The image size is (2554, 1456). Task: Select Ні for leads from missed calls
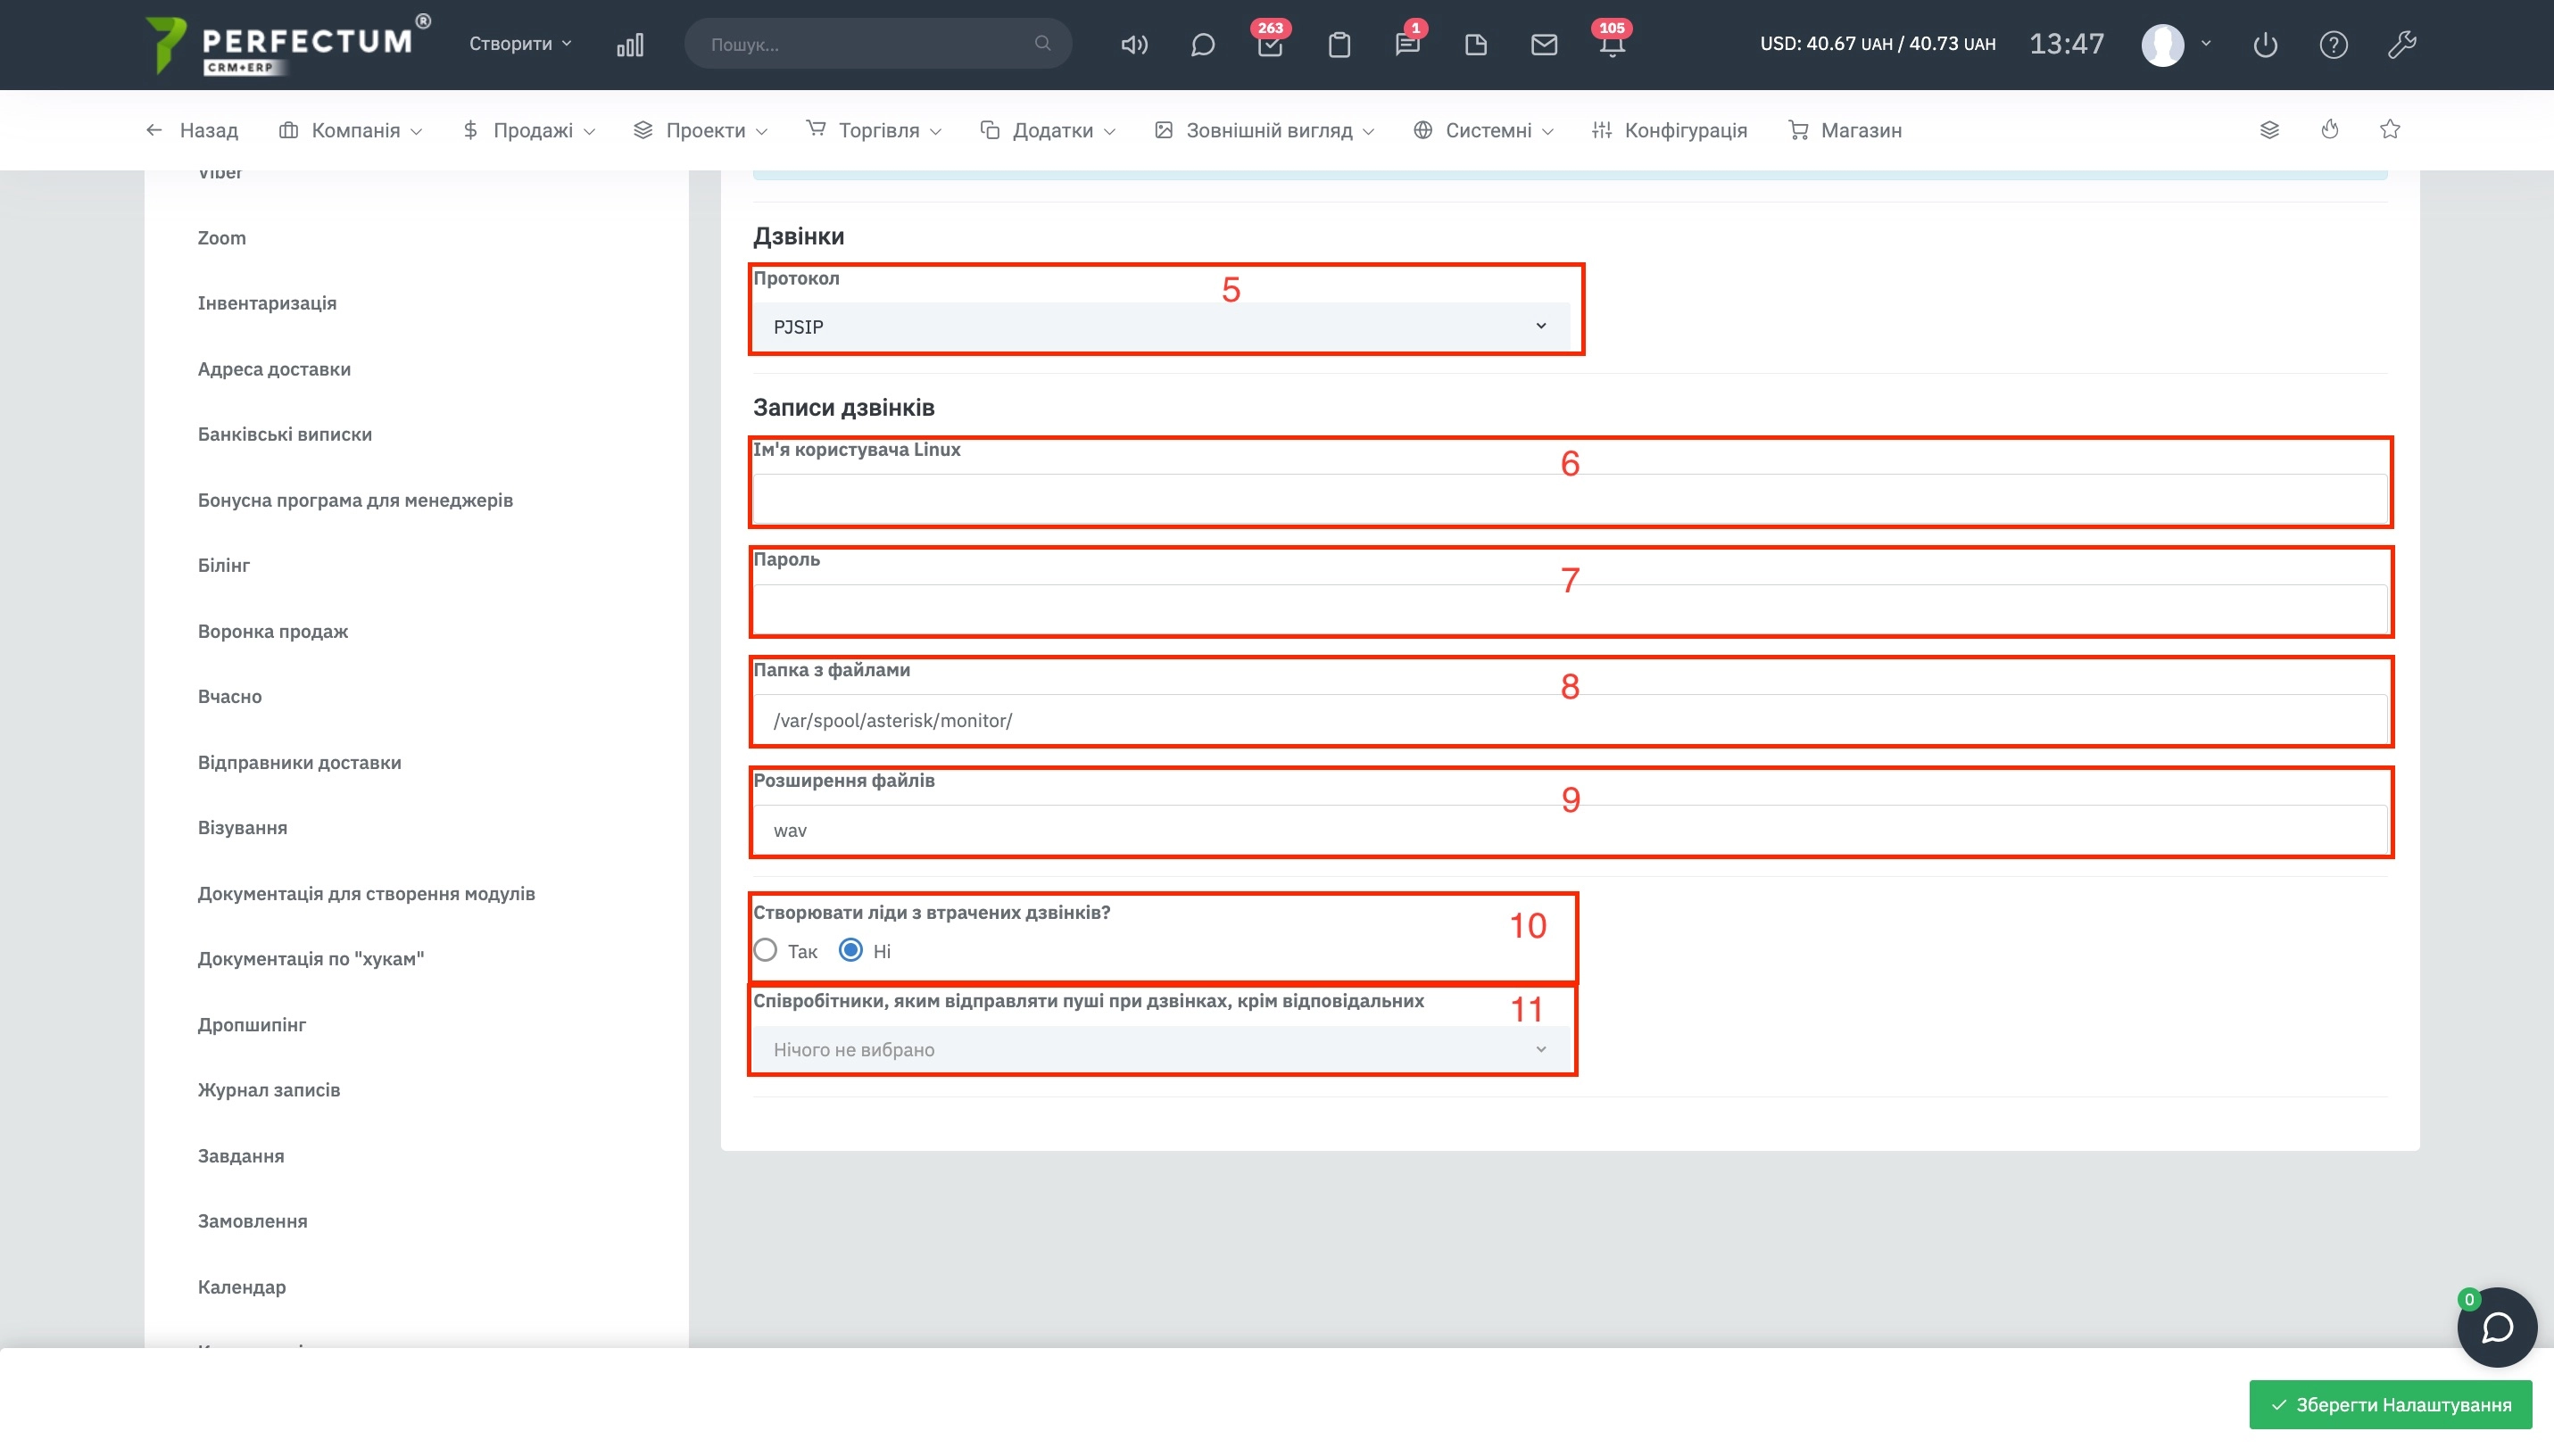pyautogui.click(x=850, y=950)
